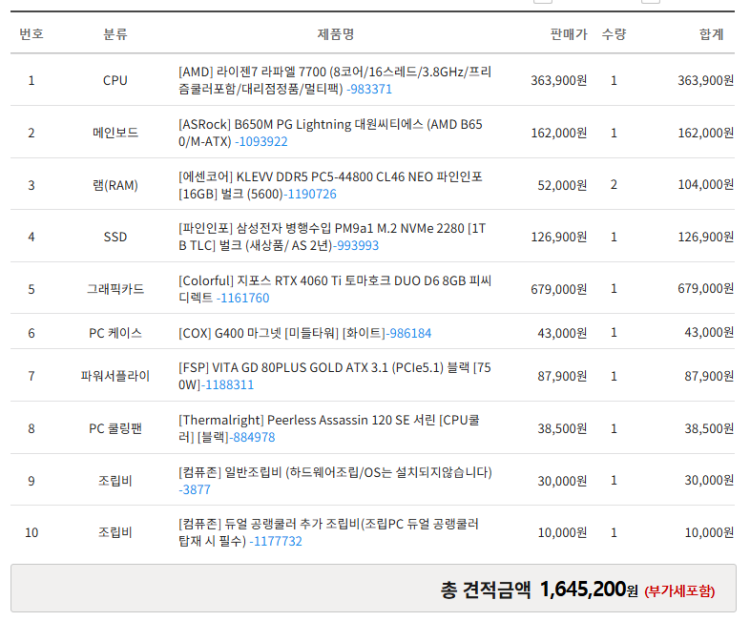Open product link -1093922 for the ASRock board

pos(262,142)
